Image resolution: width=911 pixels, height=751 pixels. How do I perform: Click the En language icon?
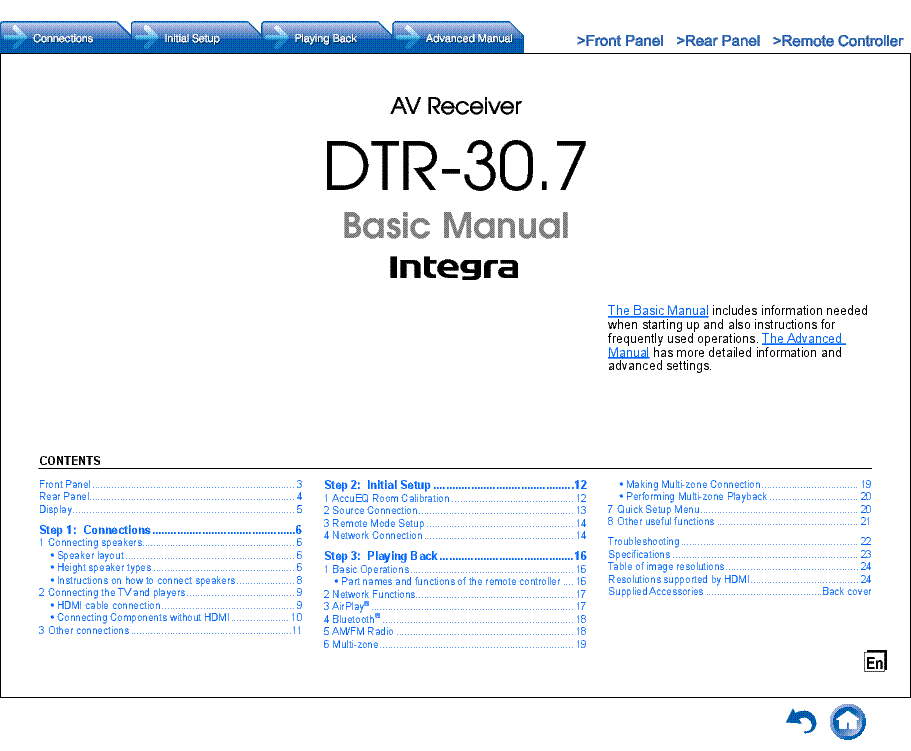click(x=875, y=661)
